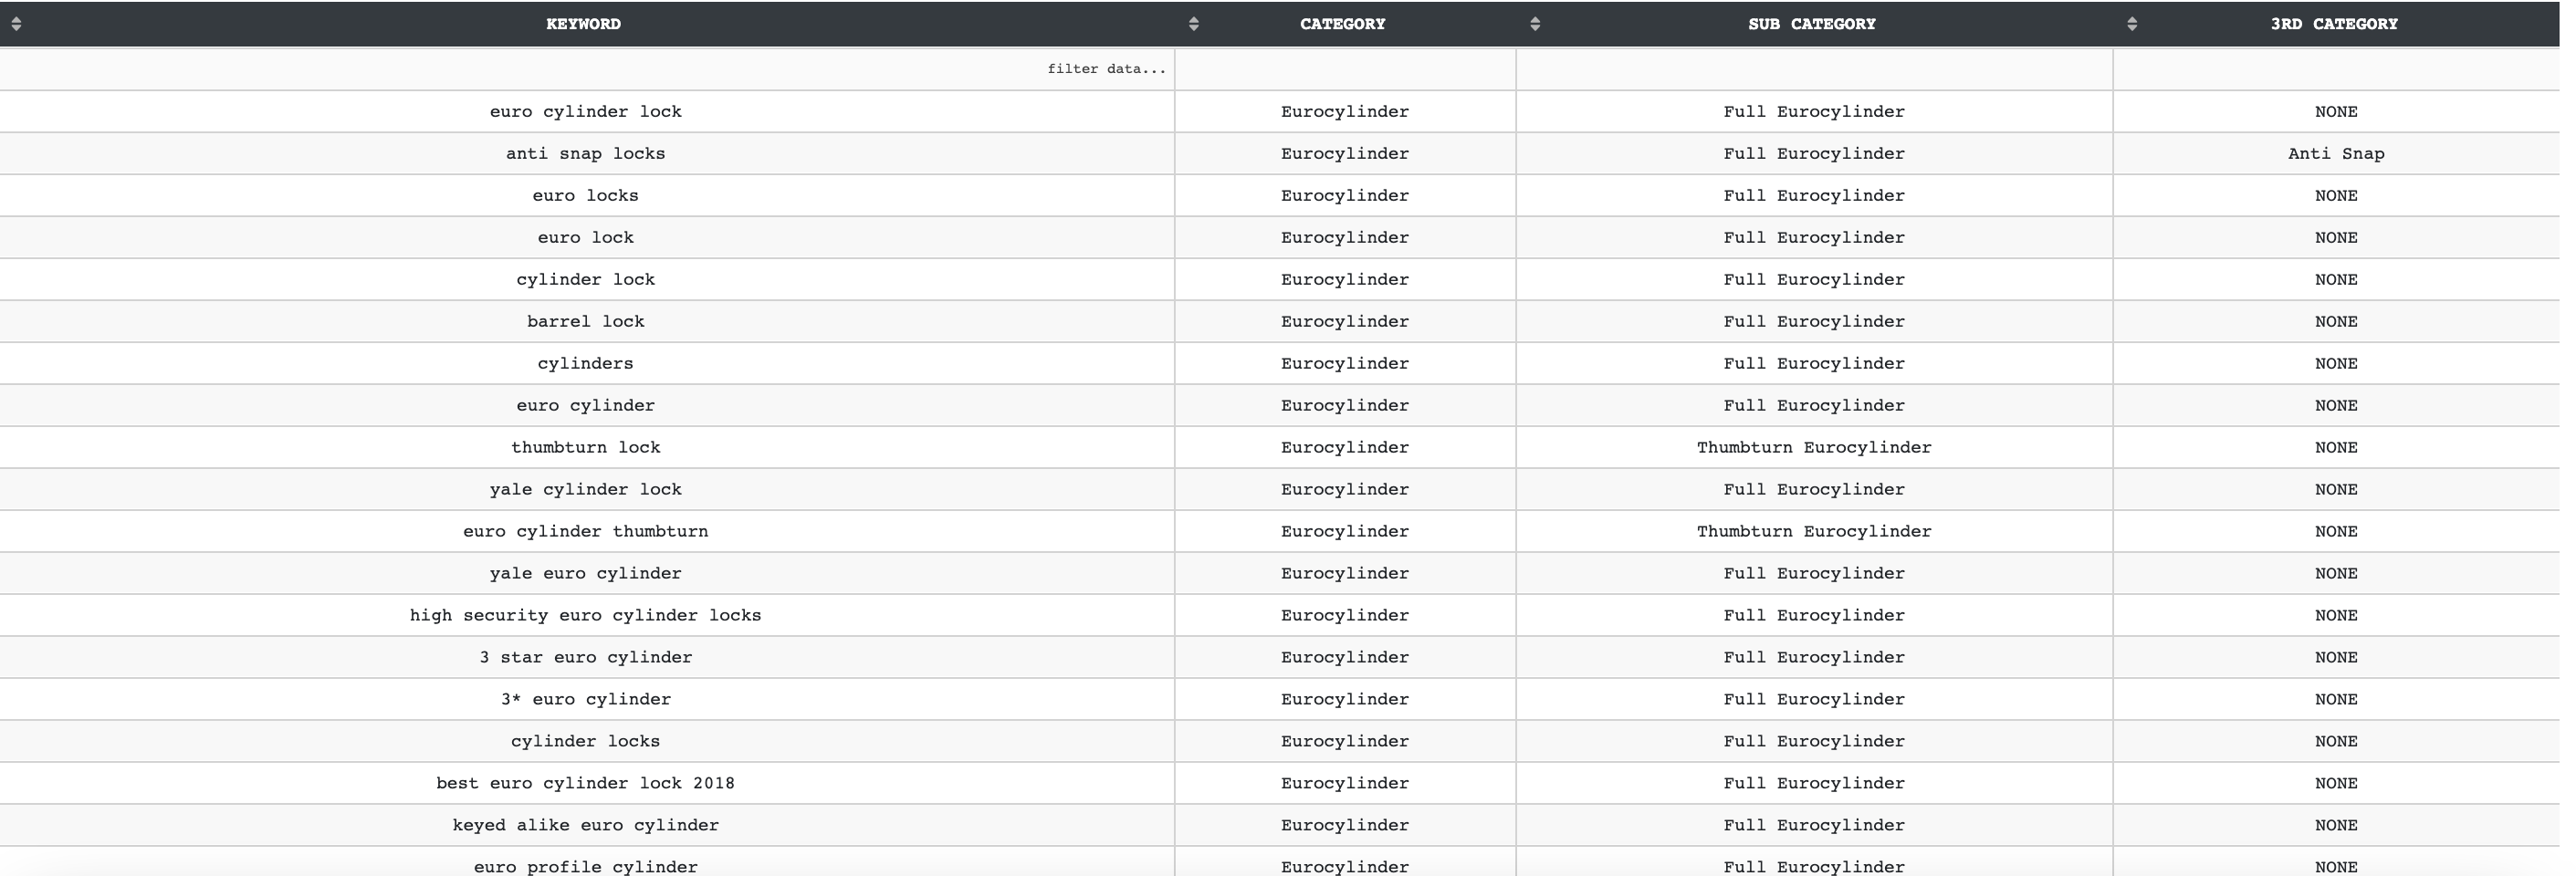Click Full Eurocylinder in yale euro cylinder row
2576x876 pixels.
(x=1814, y=573)
